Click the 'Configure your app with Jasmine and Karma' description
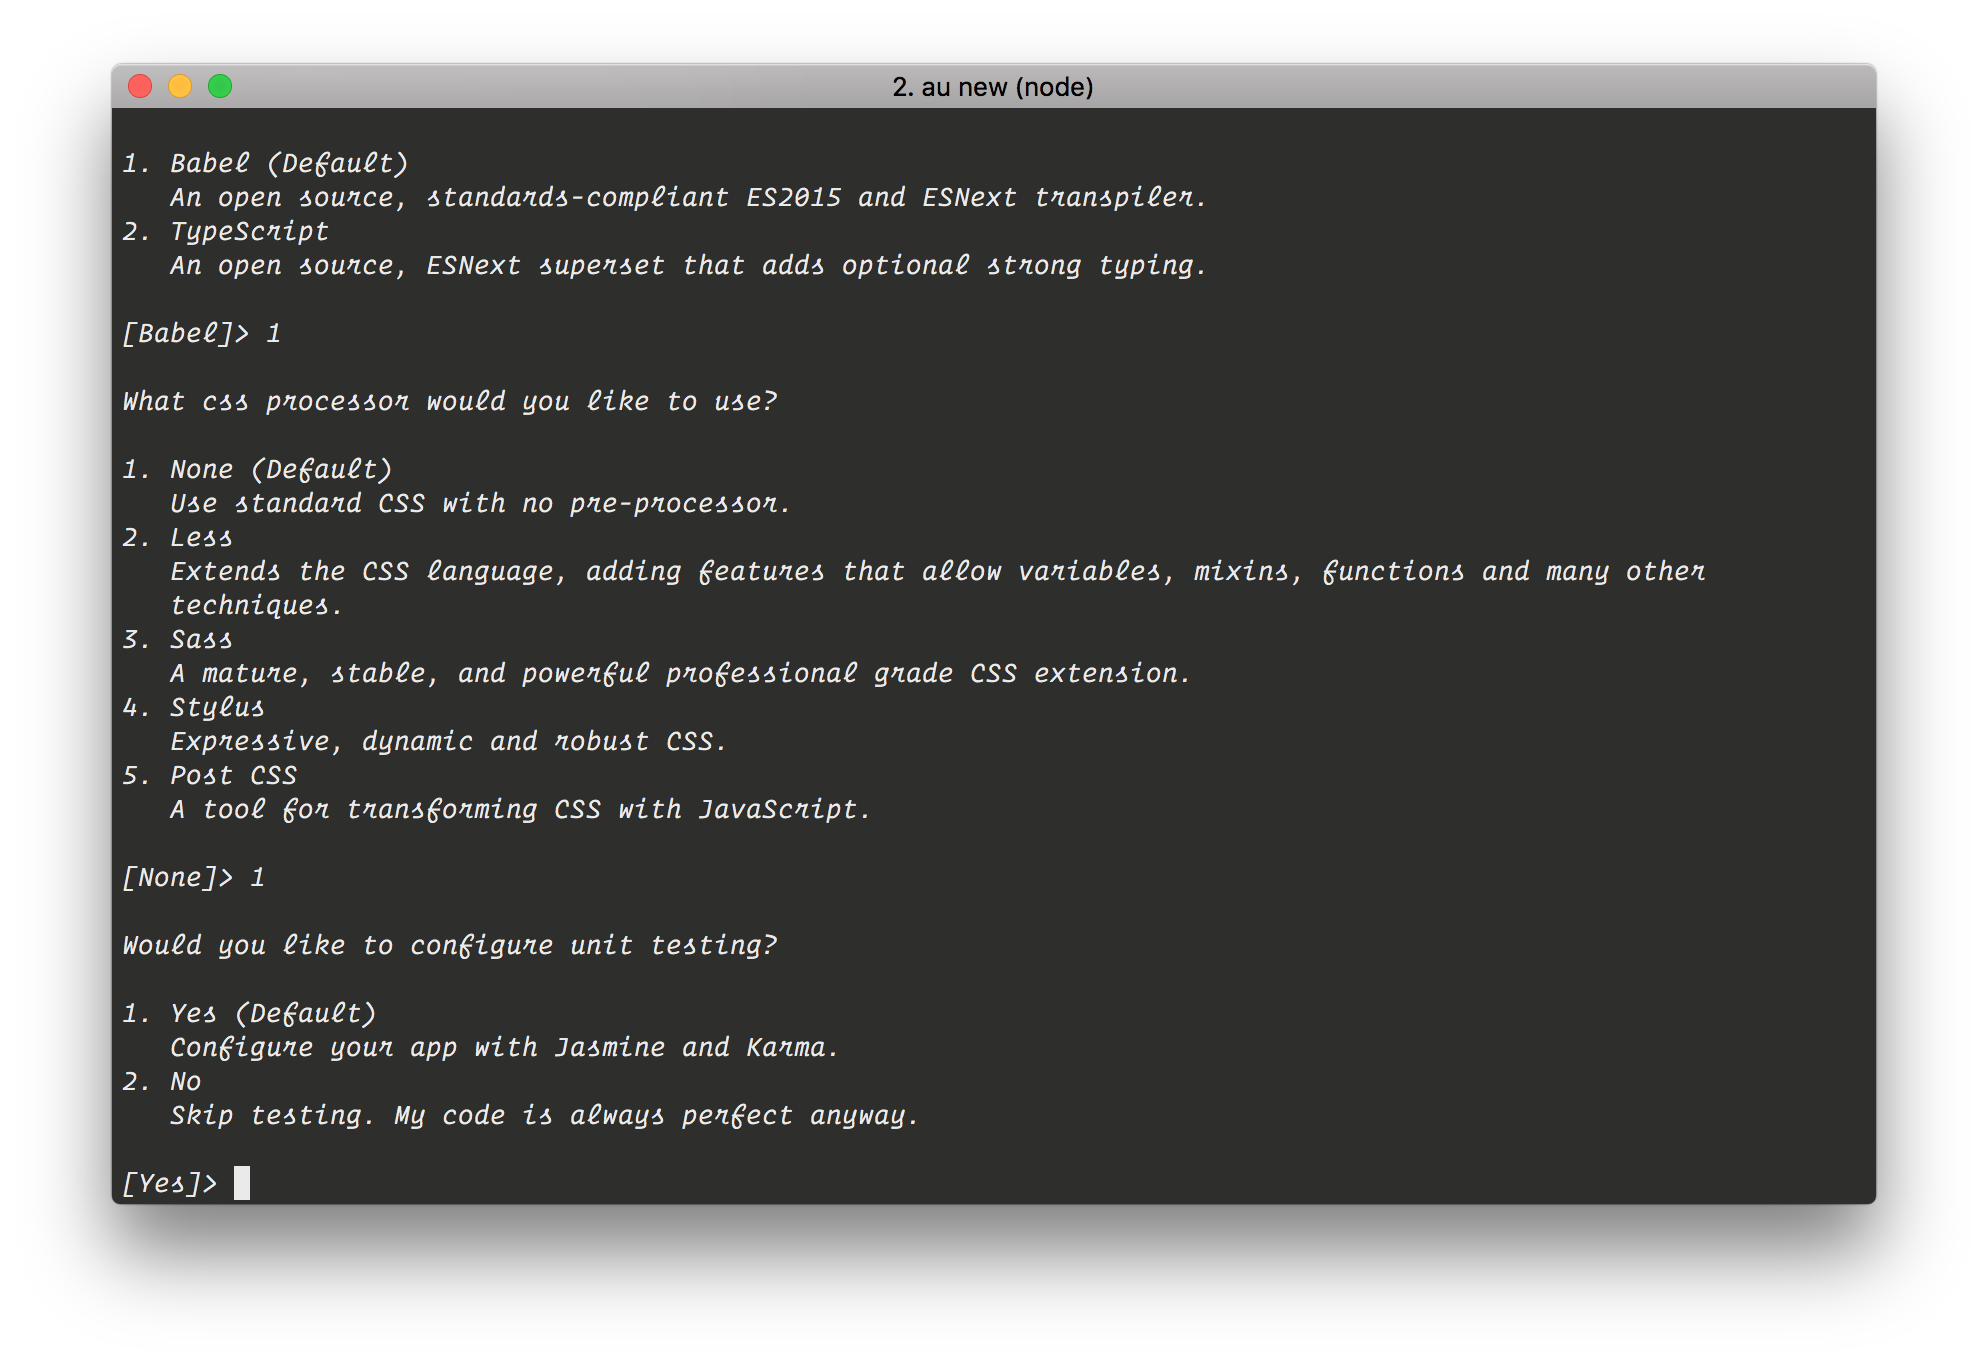Screen dimensions: 1988x1364 coord(504,1047)
